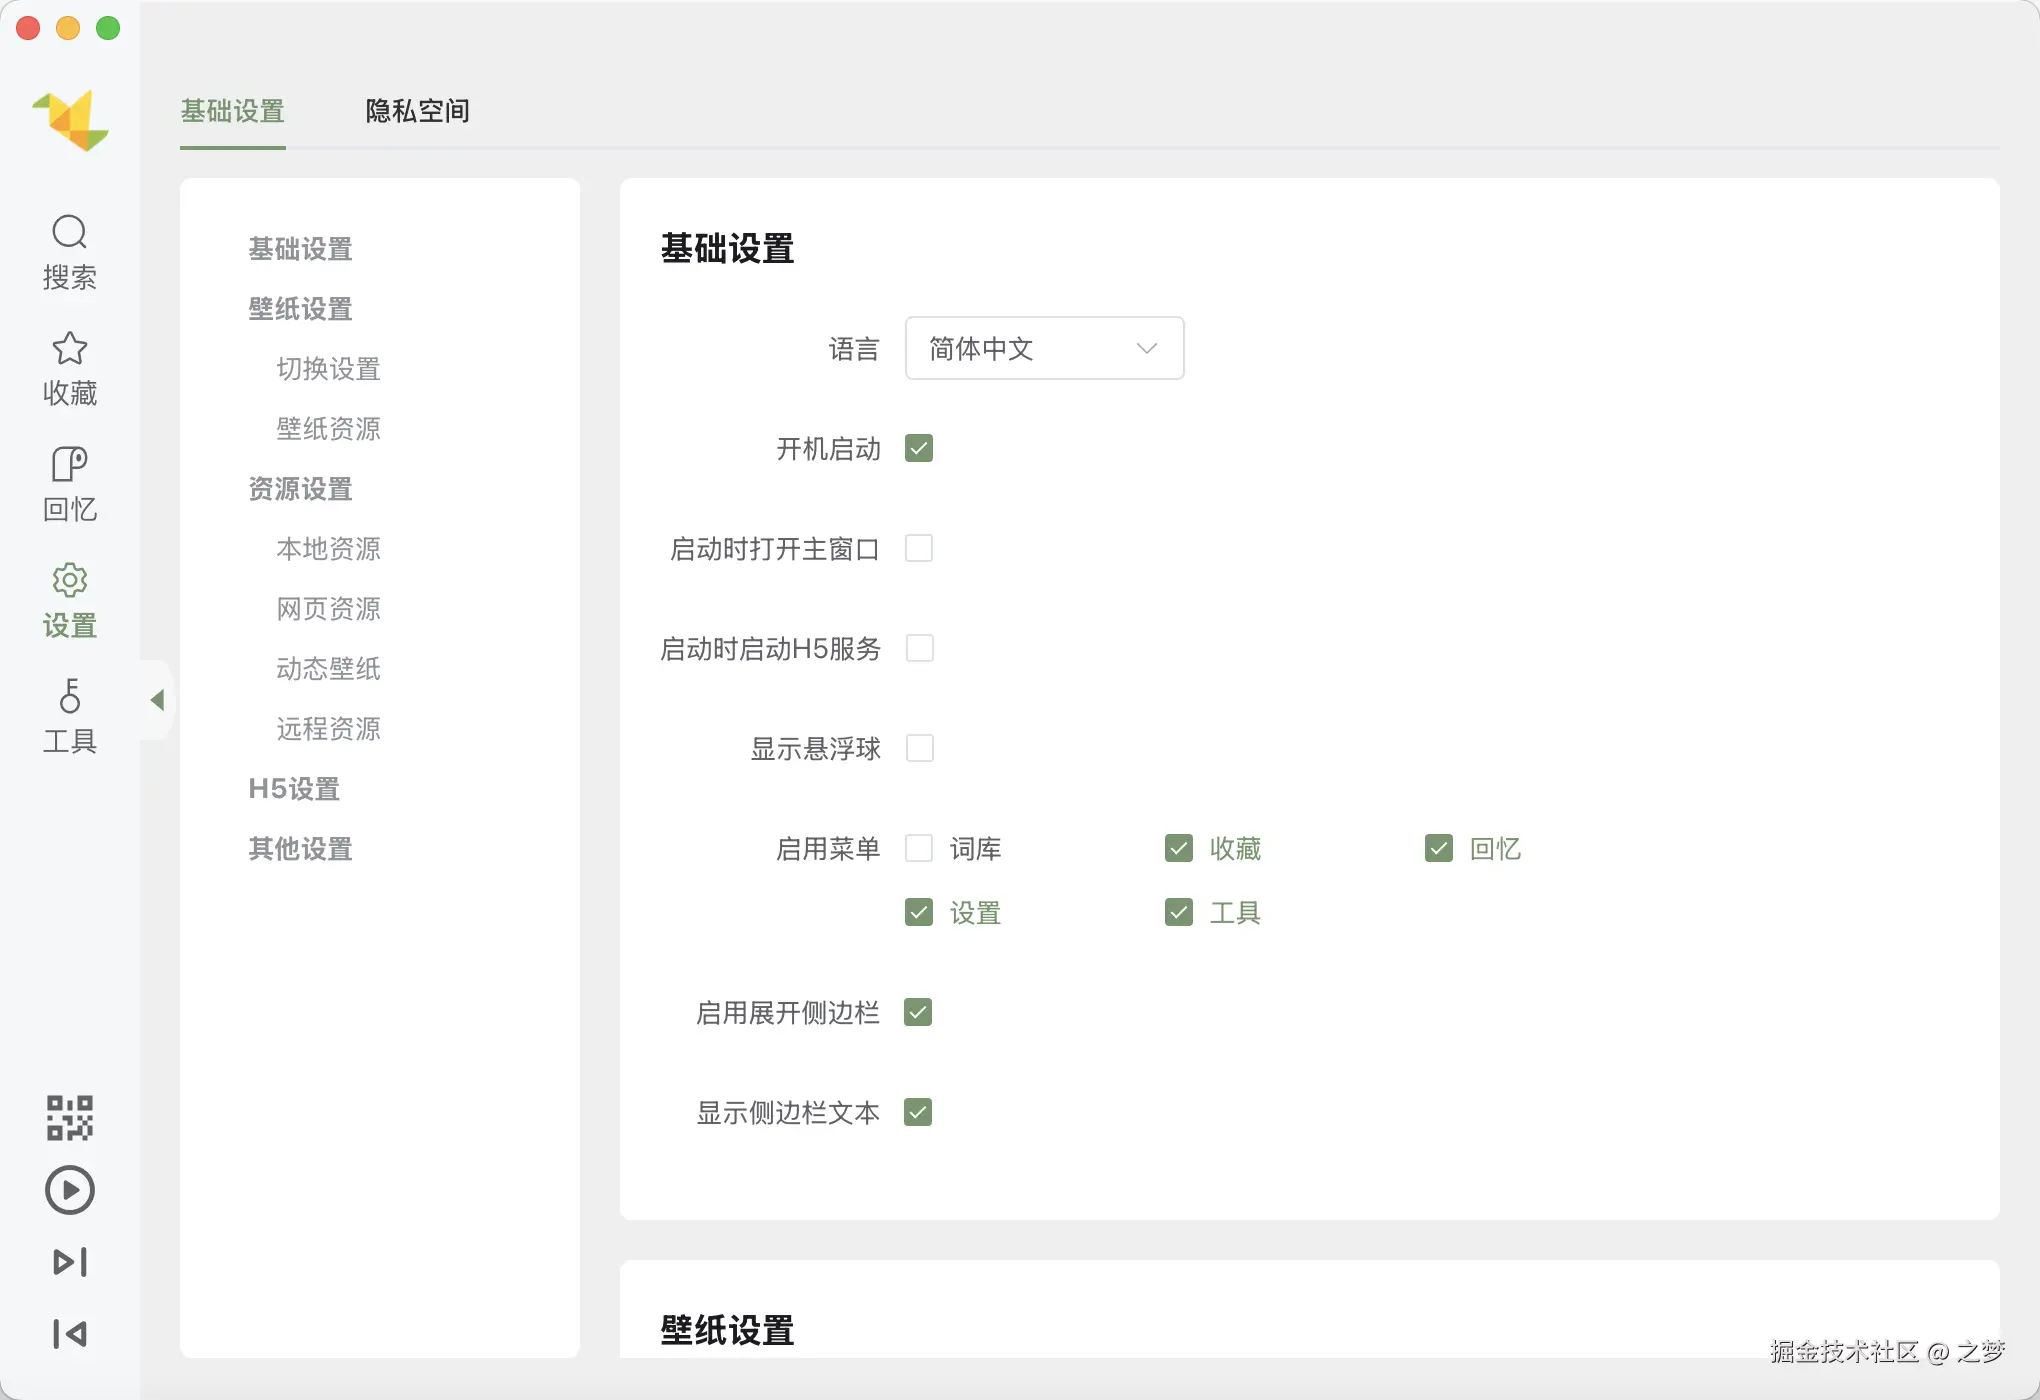Switch to the 隐私空间 tab
2040x1400 pixels.
pyautogui.click(x=417, y=111)
